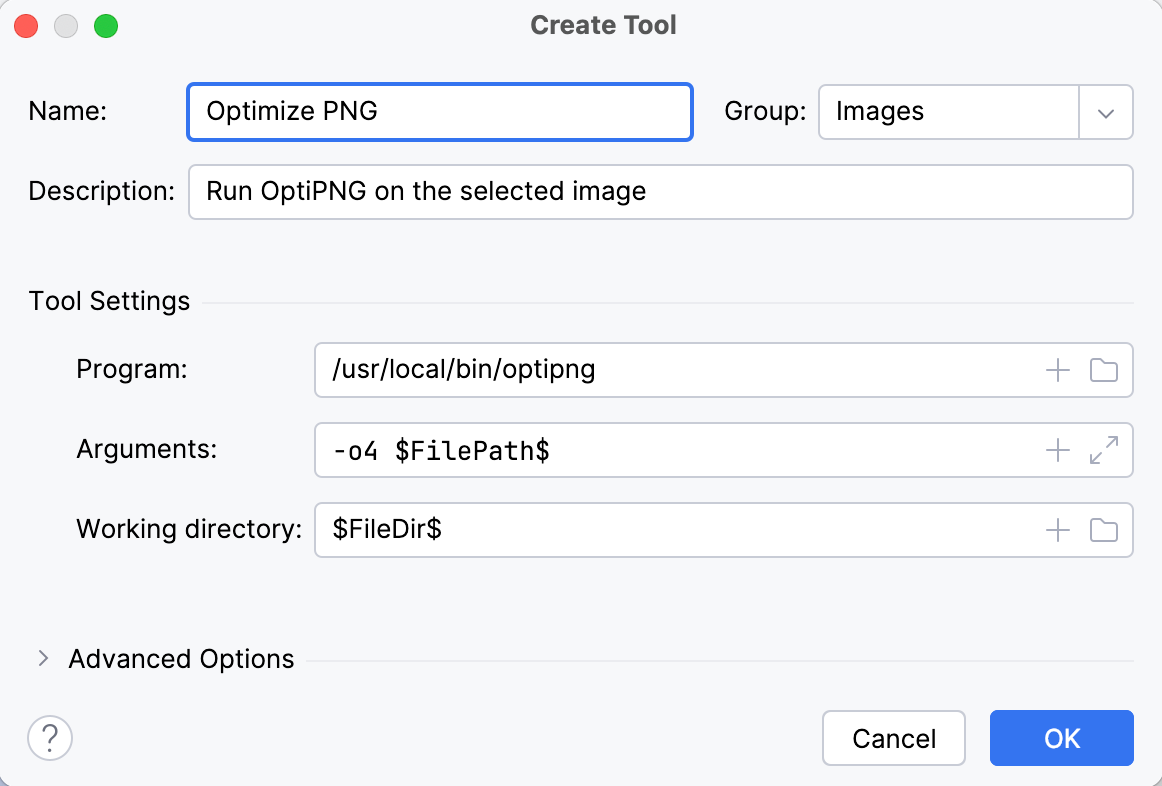1162x786 pixels.
Task: Select the Images group combo box
Action: coord(948,112)
